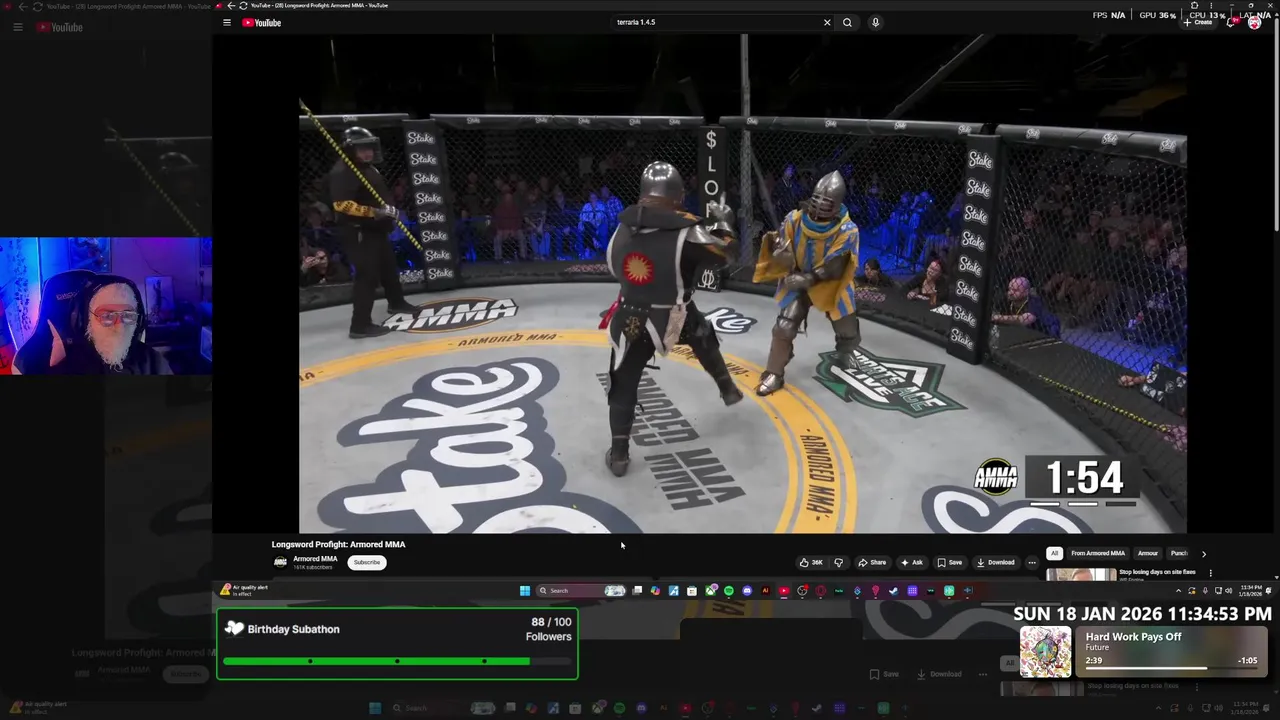1280x720 pixels.
Task: Open Spotify from the taskbar
Action: click(x=729, y=590)
